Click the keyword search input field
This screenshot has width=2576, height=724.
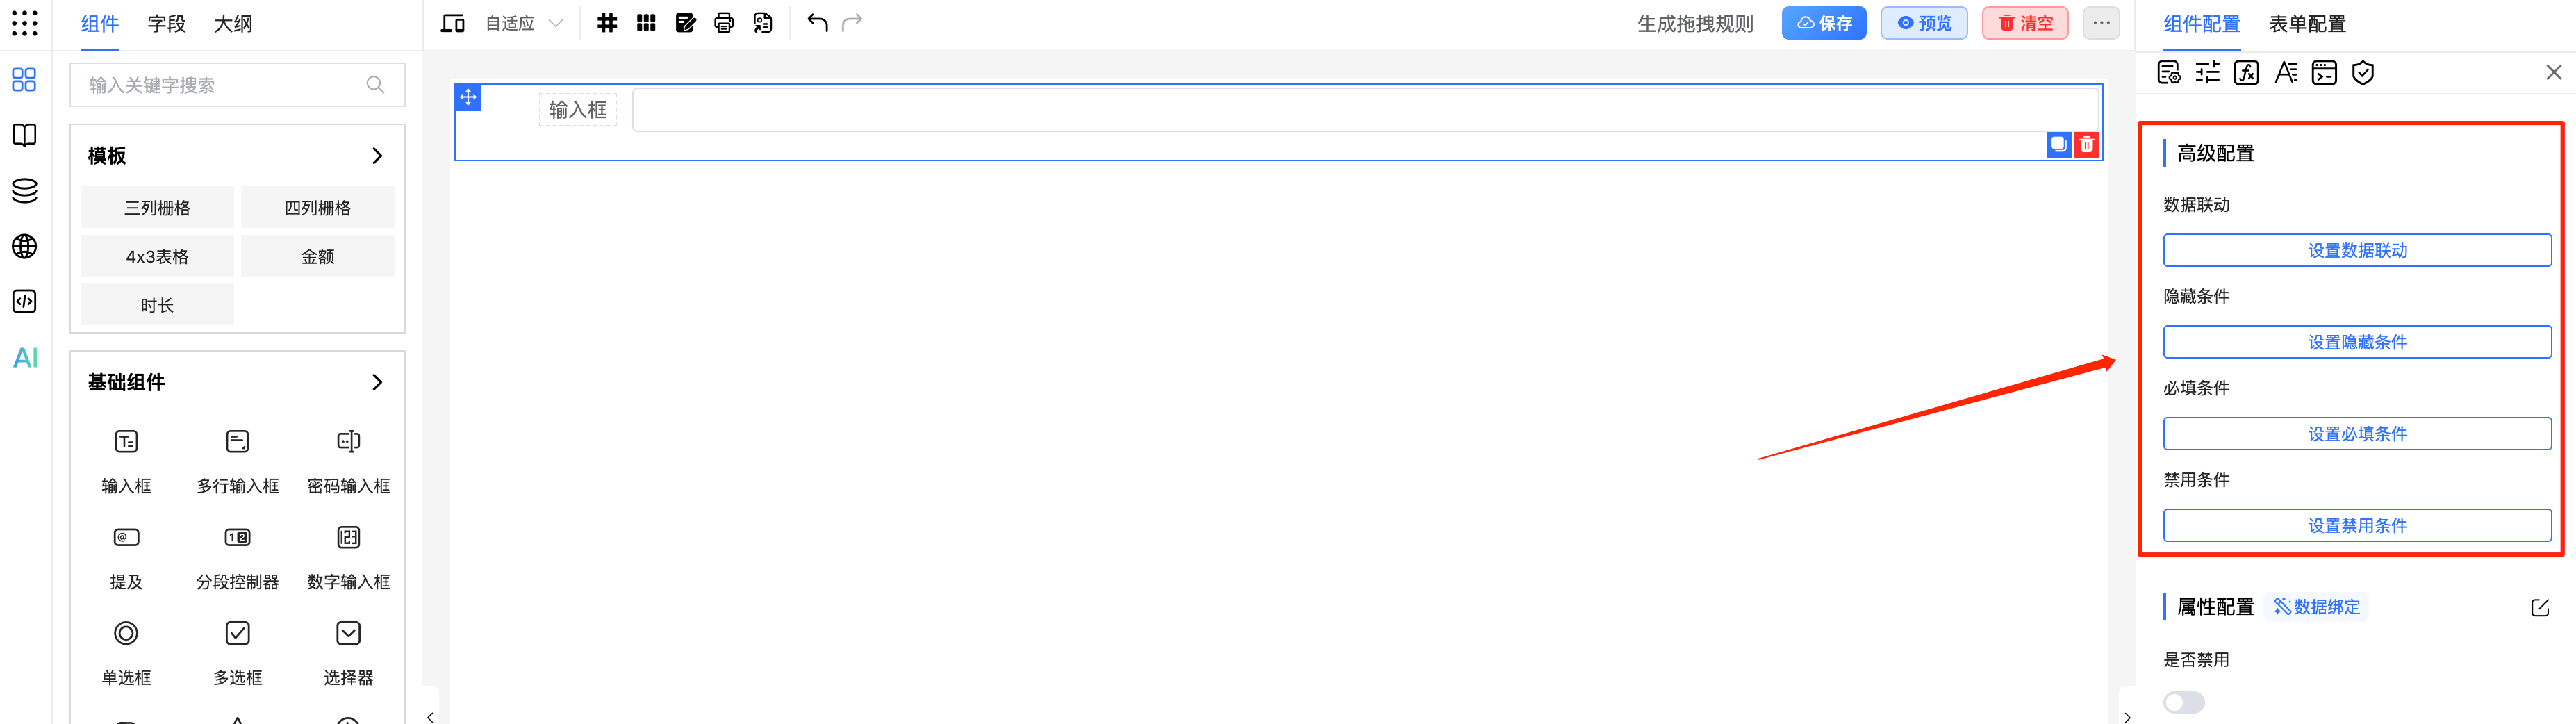pos(225,85)
